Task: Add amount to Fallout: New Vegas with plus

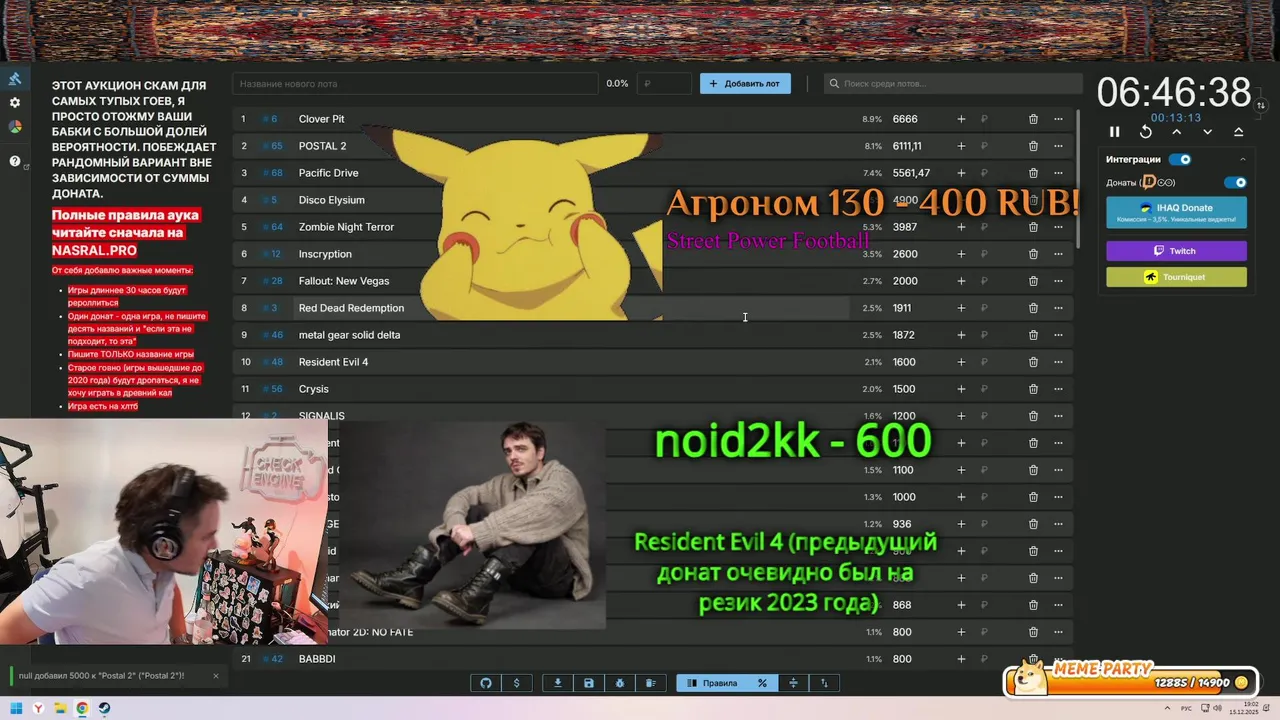Action: (961, 281)
